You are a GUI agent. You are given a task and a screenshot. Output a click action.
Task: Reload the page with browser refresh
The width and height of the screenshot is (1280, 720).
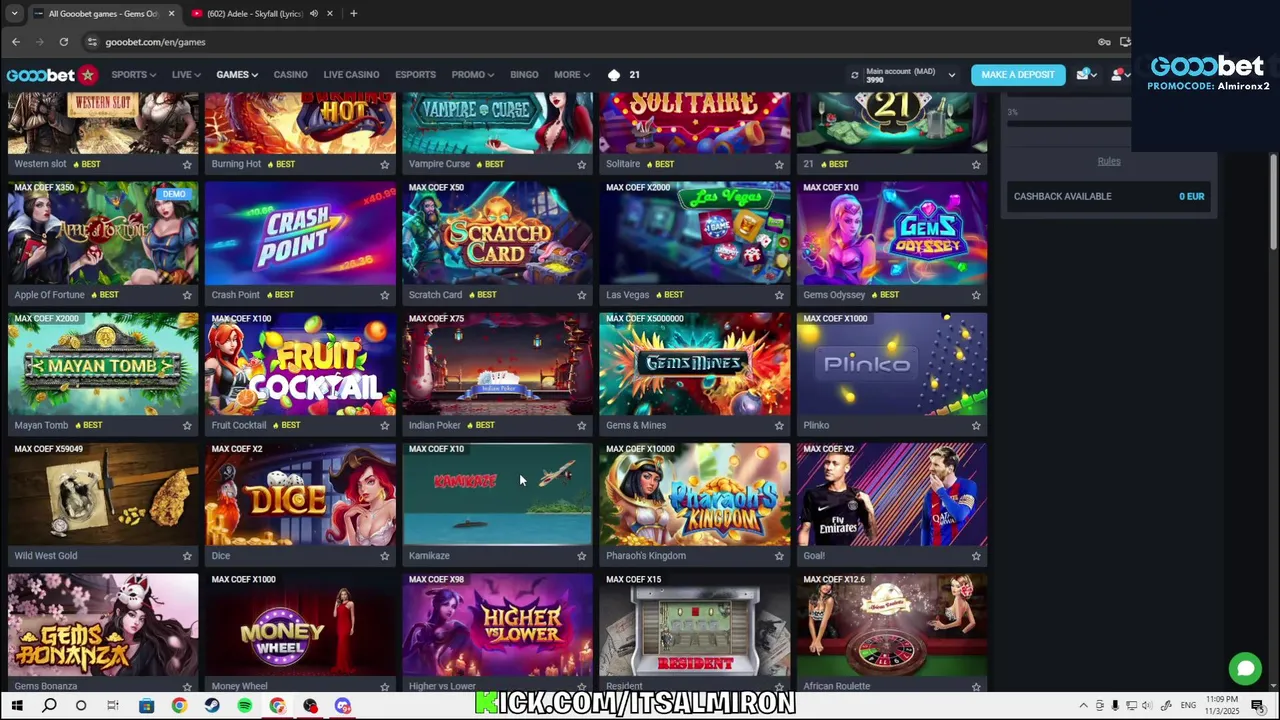pos(63,42)
